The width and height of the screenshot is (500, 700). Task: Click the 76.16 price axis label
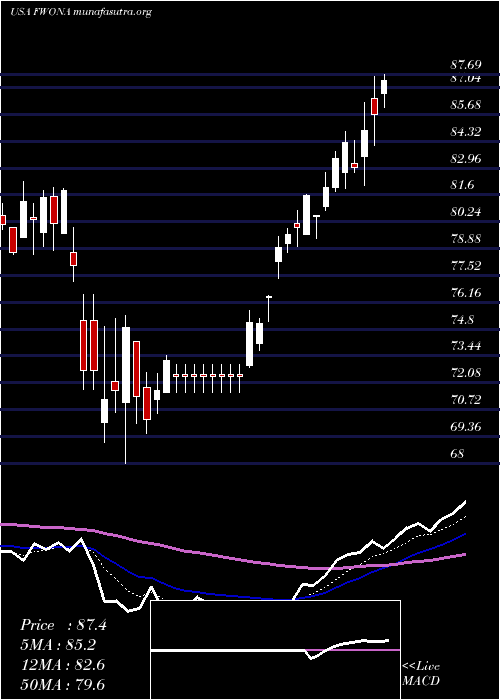[x=466, y=293]
